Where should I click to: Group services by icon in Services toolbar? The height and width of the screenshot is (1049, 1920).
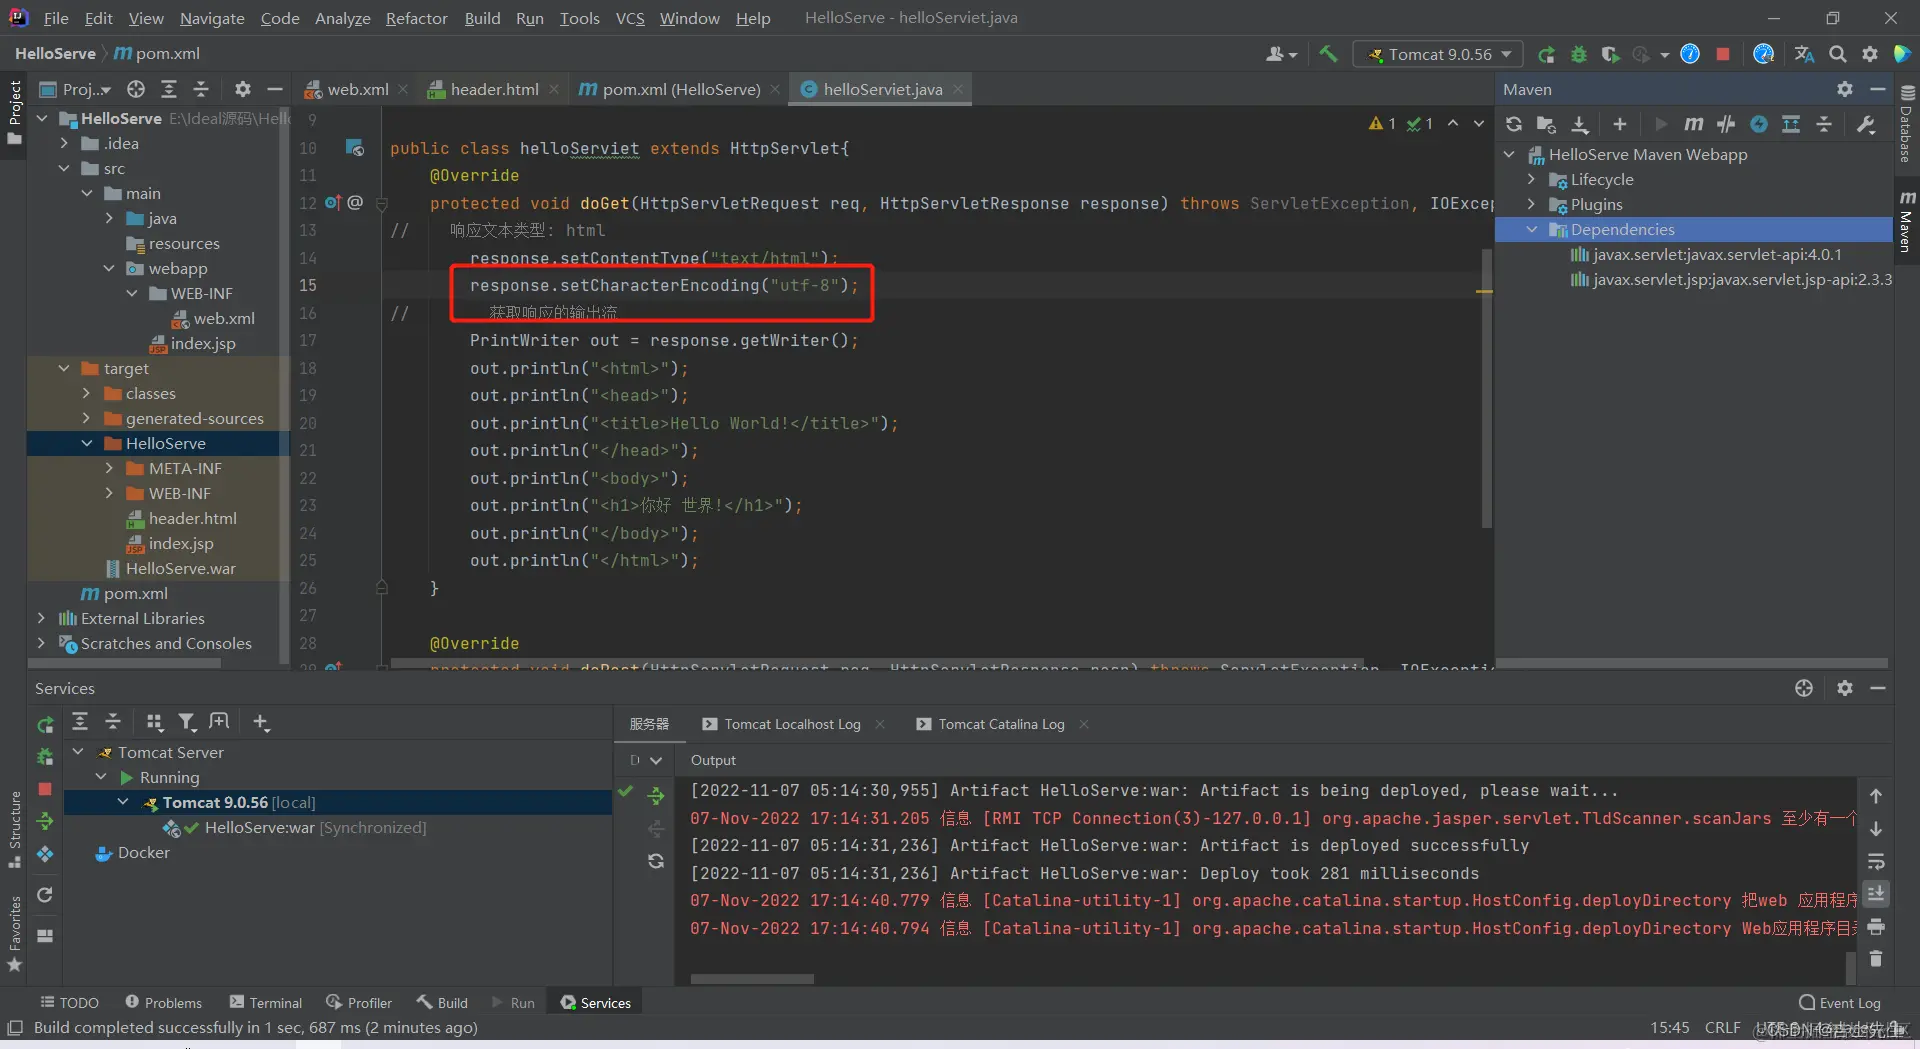(154, 722)
